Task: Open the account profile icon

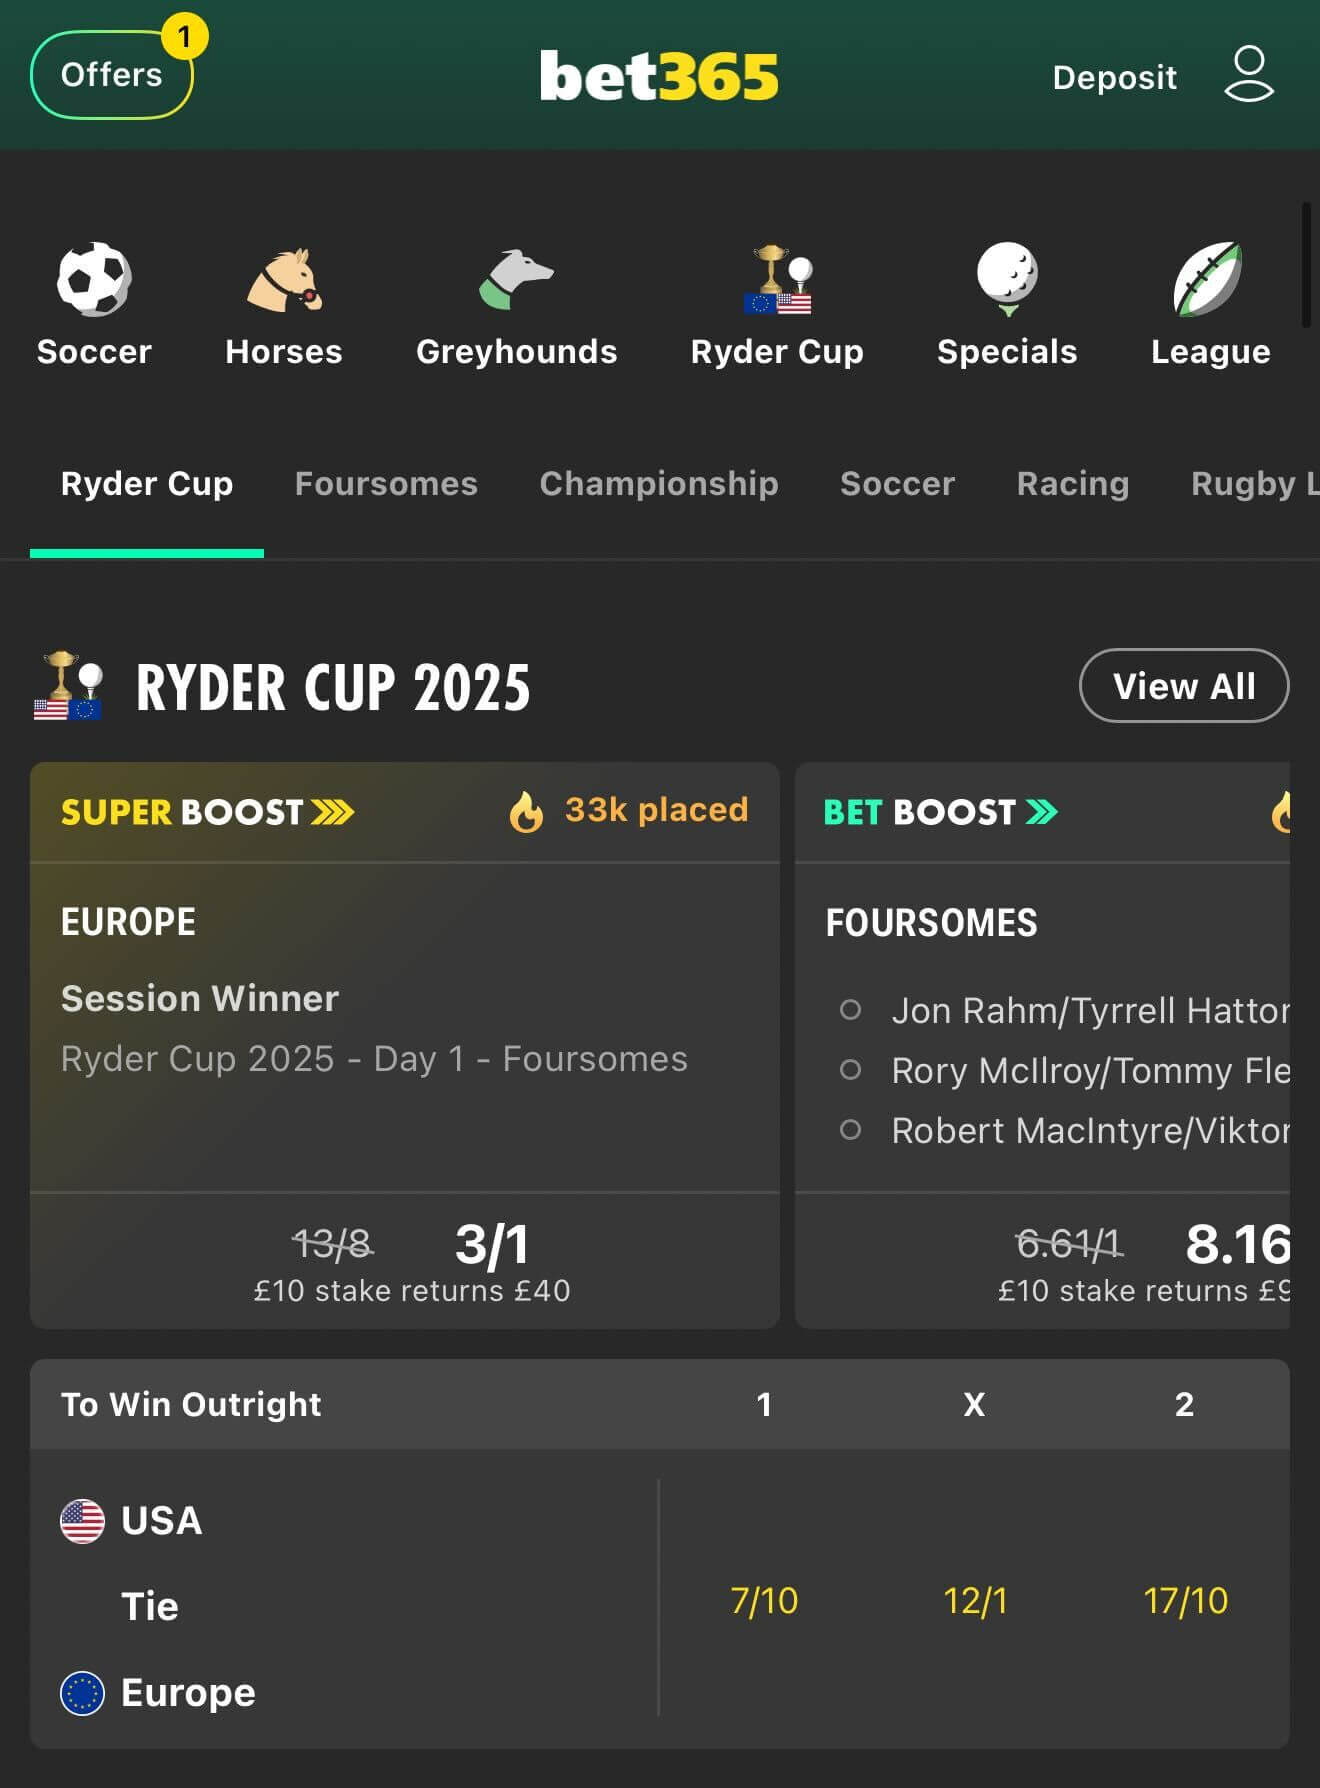Action: (1249, 75)
